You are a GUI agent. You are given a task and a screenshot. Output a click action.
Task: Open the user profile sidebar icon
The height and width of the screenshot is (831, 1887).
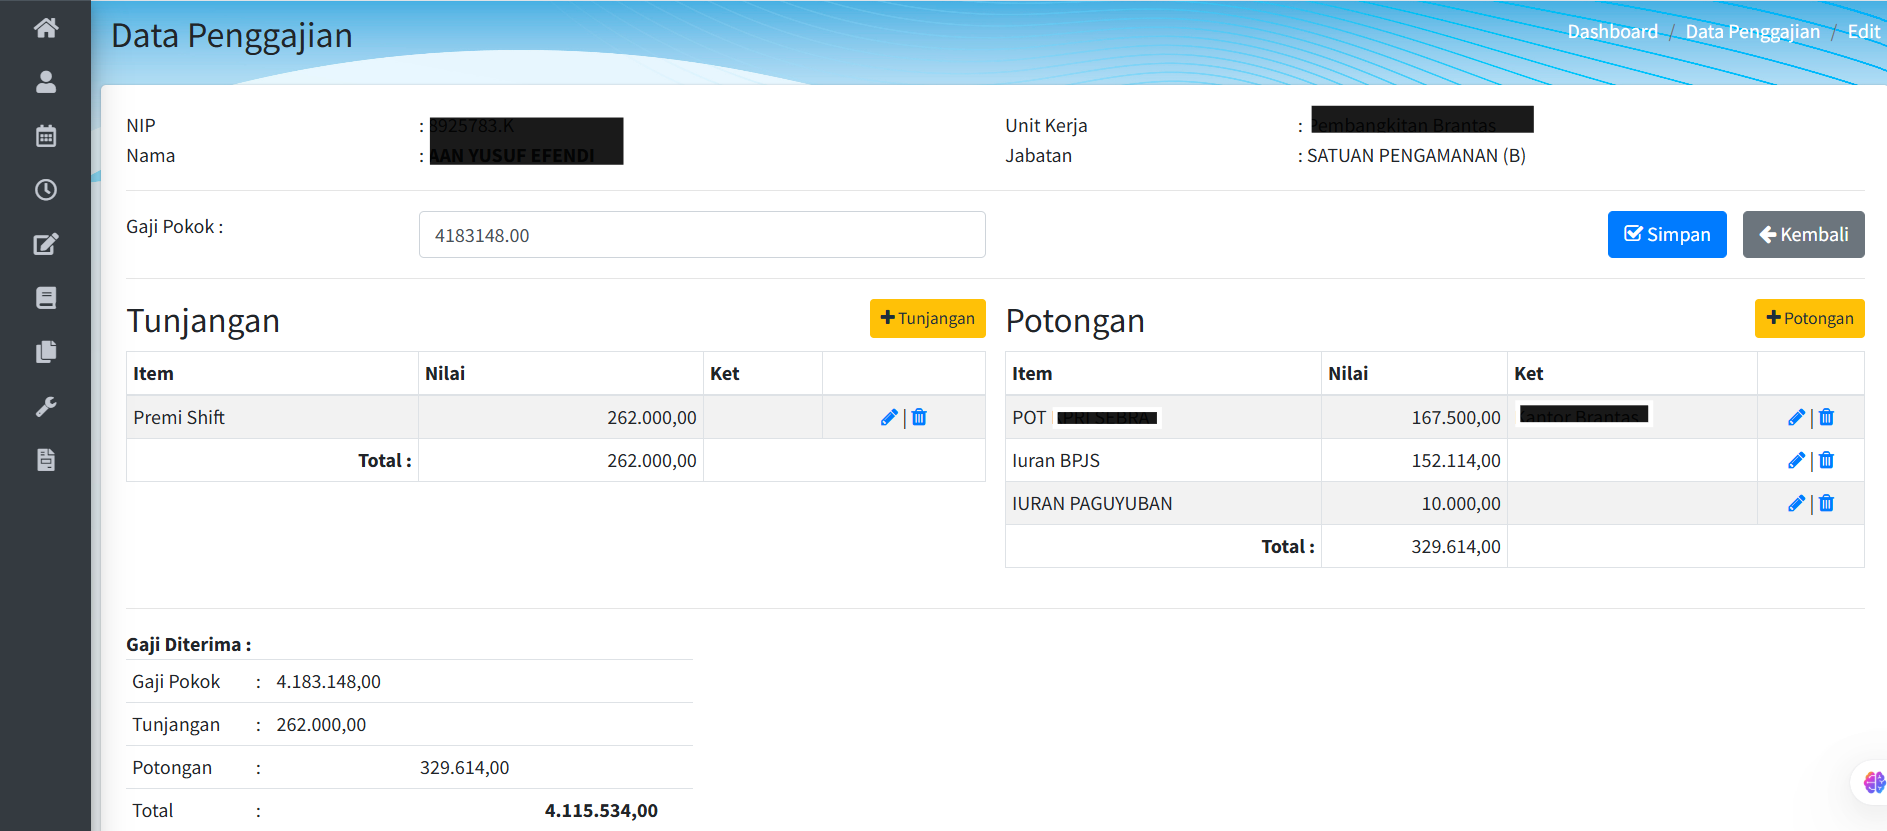(46, 82)
